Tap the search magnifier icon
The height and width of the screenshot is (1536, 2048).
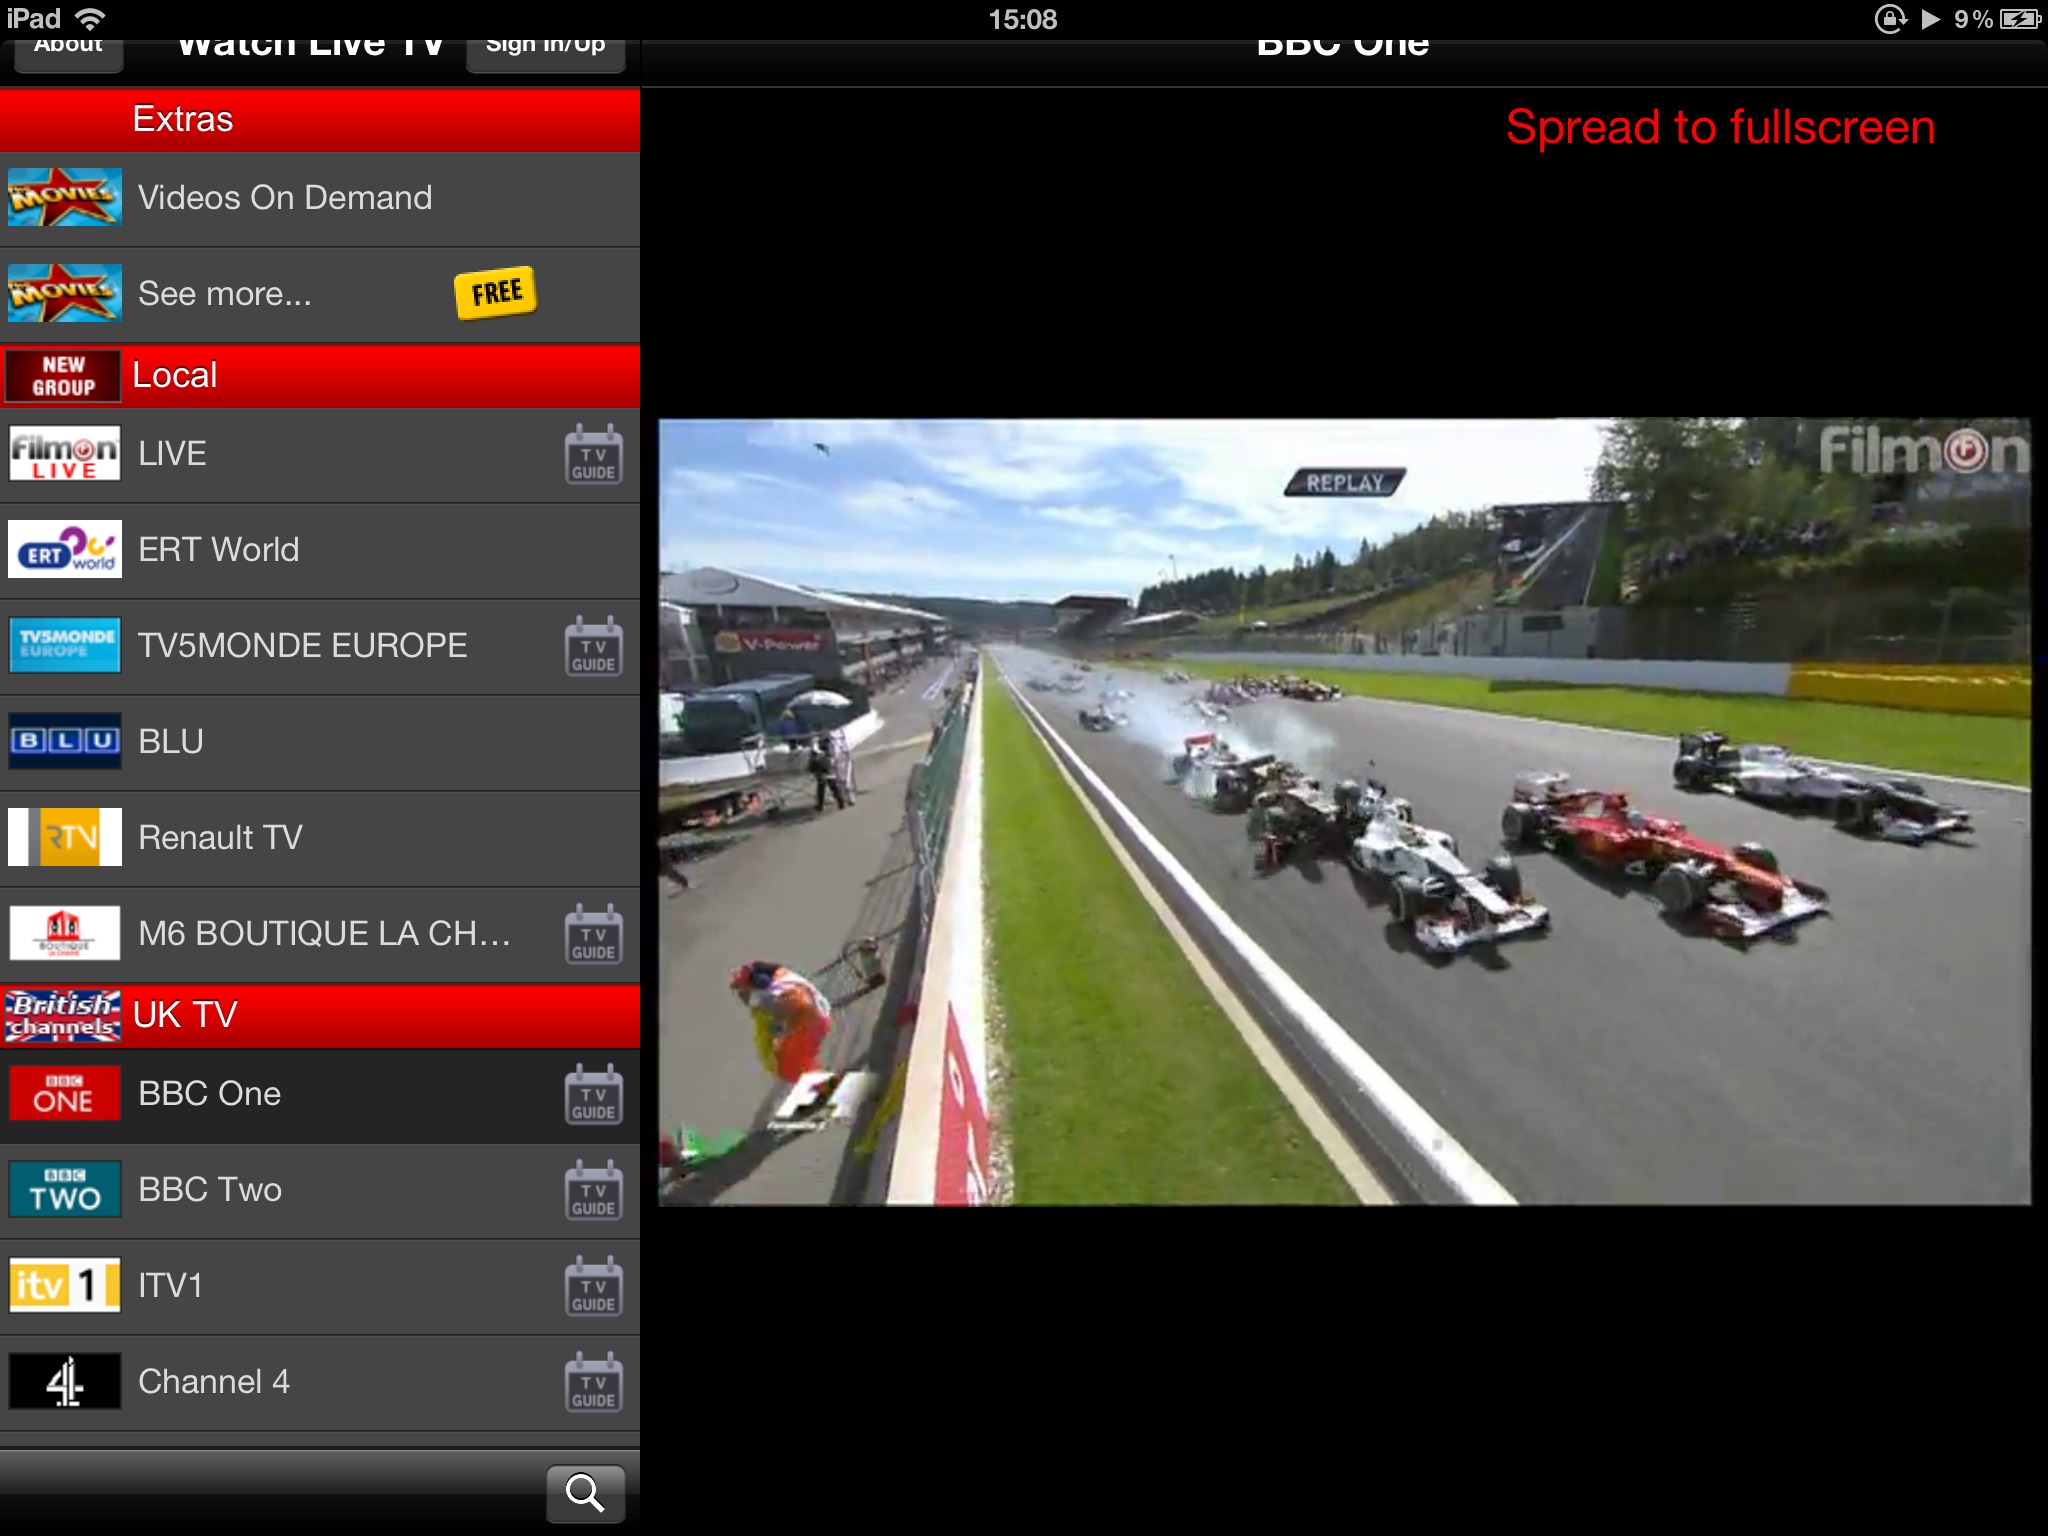[586, 1493]
